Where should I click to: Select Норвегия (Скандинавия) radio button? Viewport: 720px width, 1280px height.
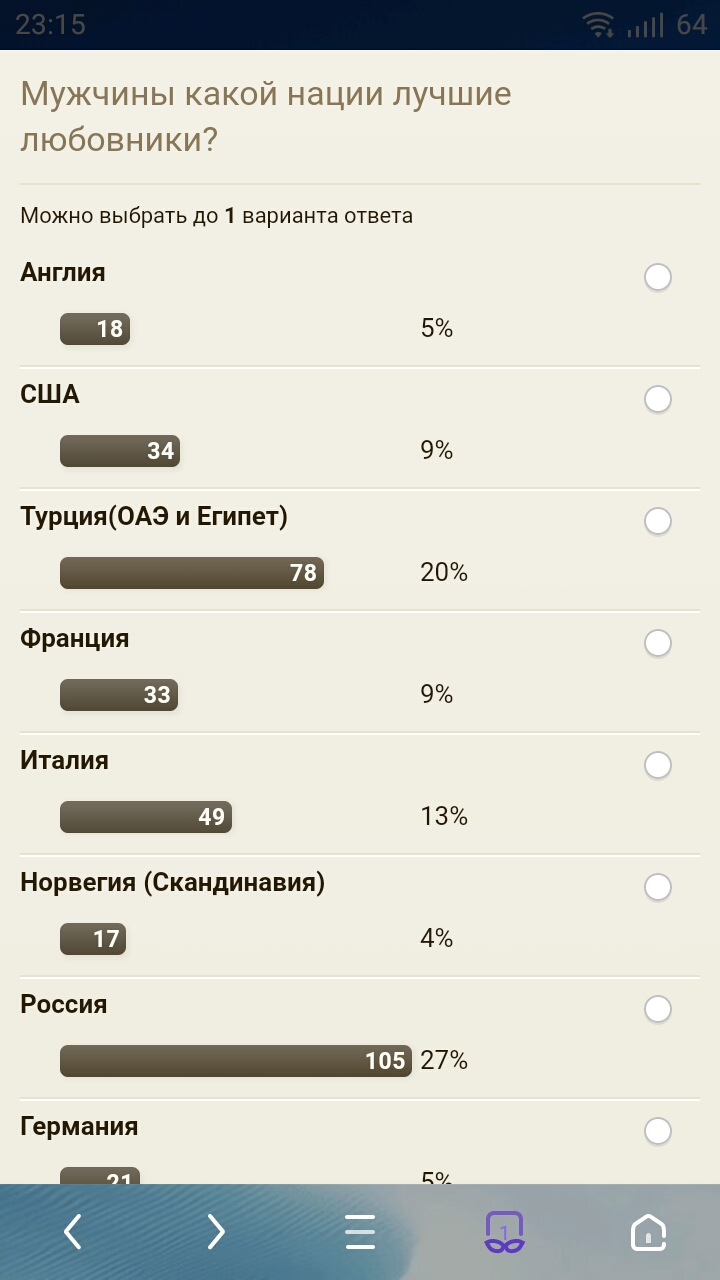658,887
